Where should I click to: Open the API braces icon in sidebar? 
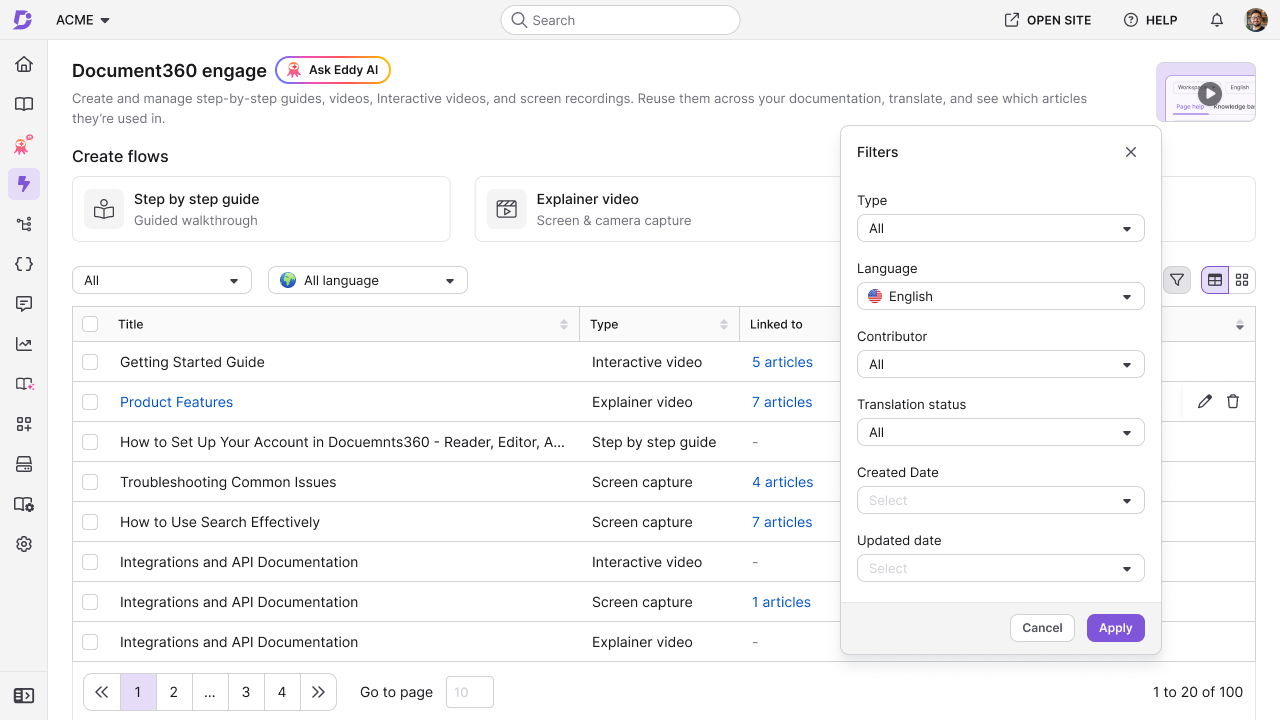point(24,264)
